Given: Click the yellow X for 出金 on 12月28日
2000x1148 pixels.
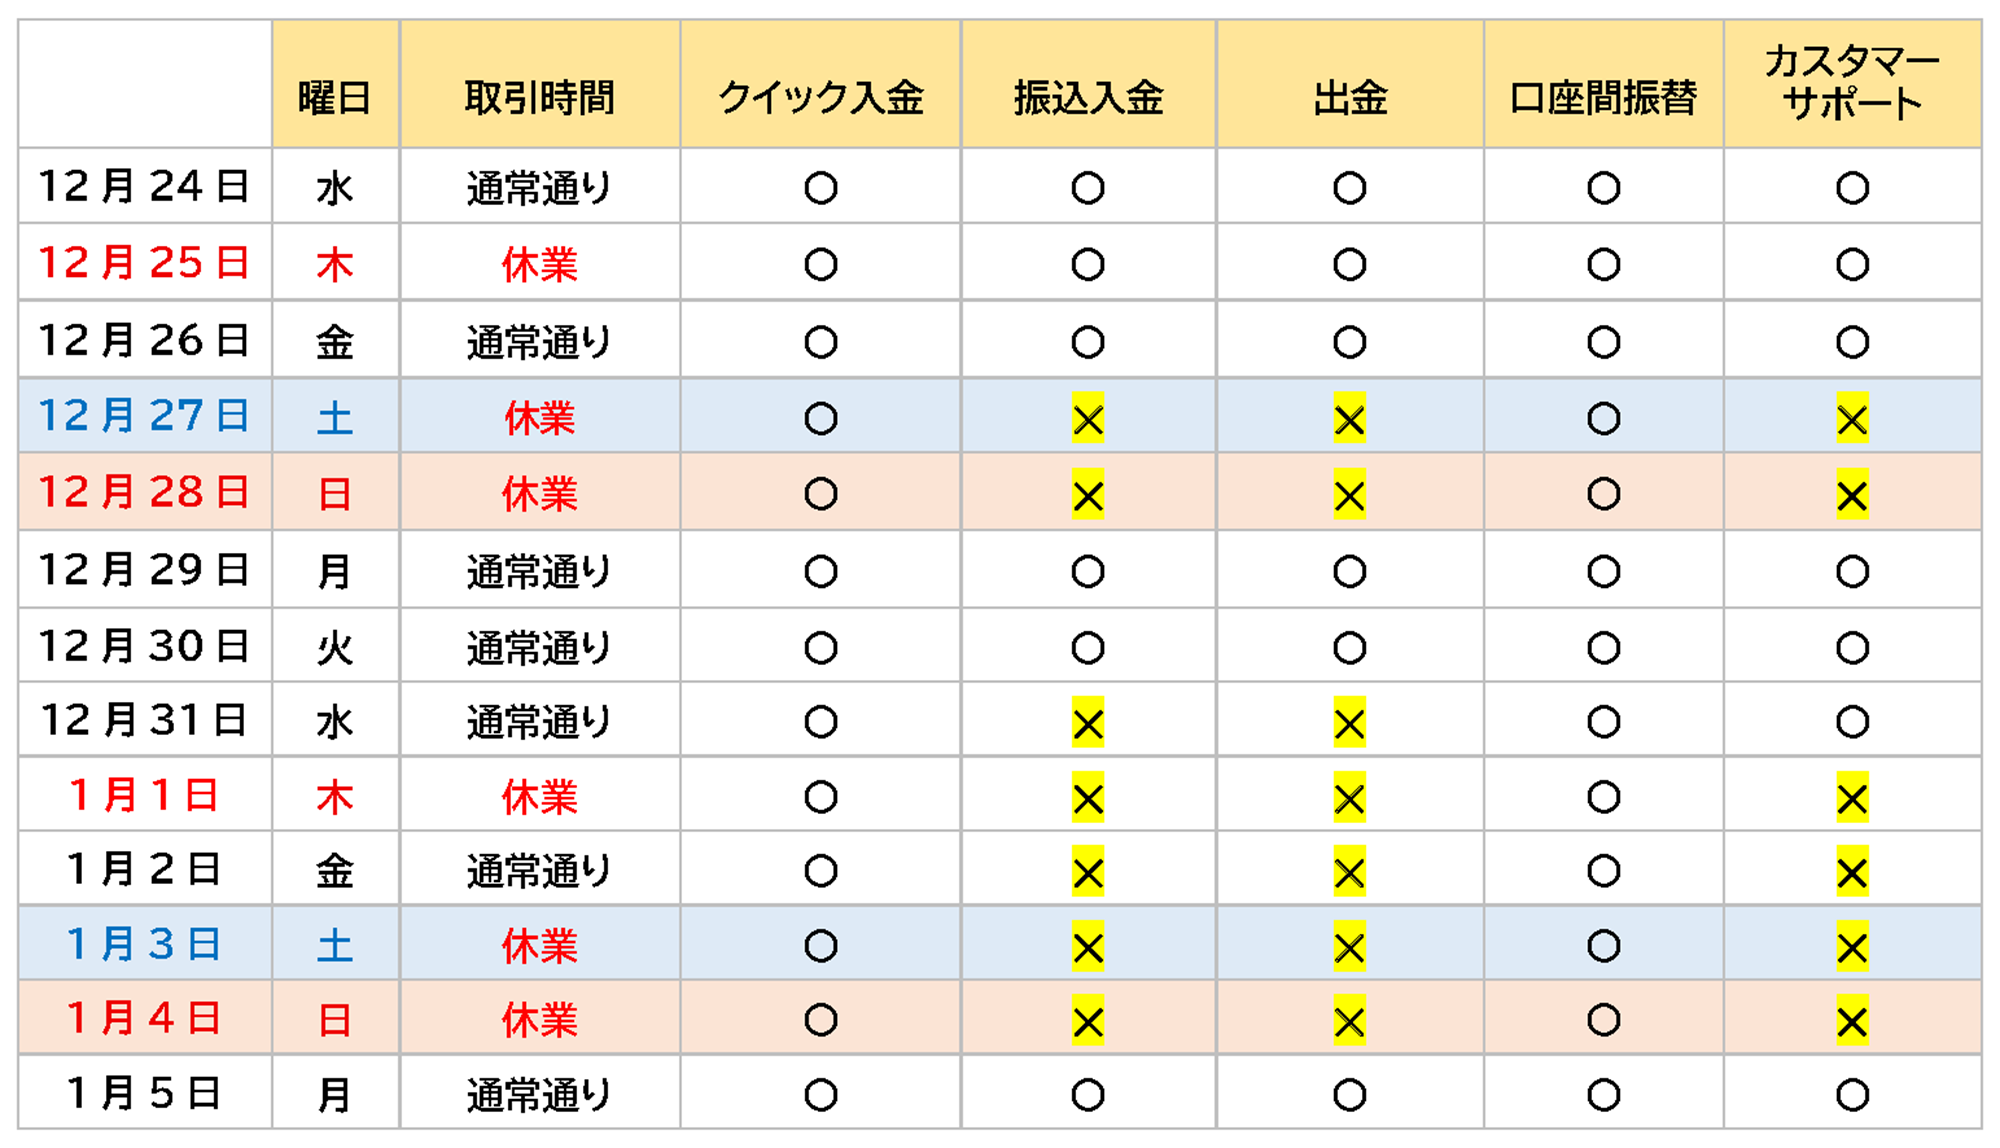Looking at the screenshot, I should point(1349,495).
